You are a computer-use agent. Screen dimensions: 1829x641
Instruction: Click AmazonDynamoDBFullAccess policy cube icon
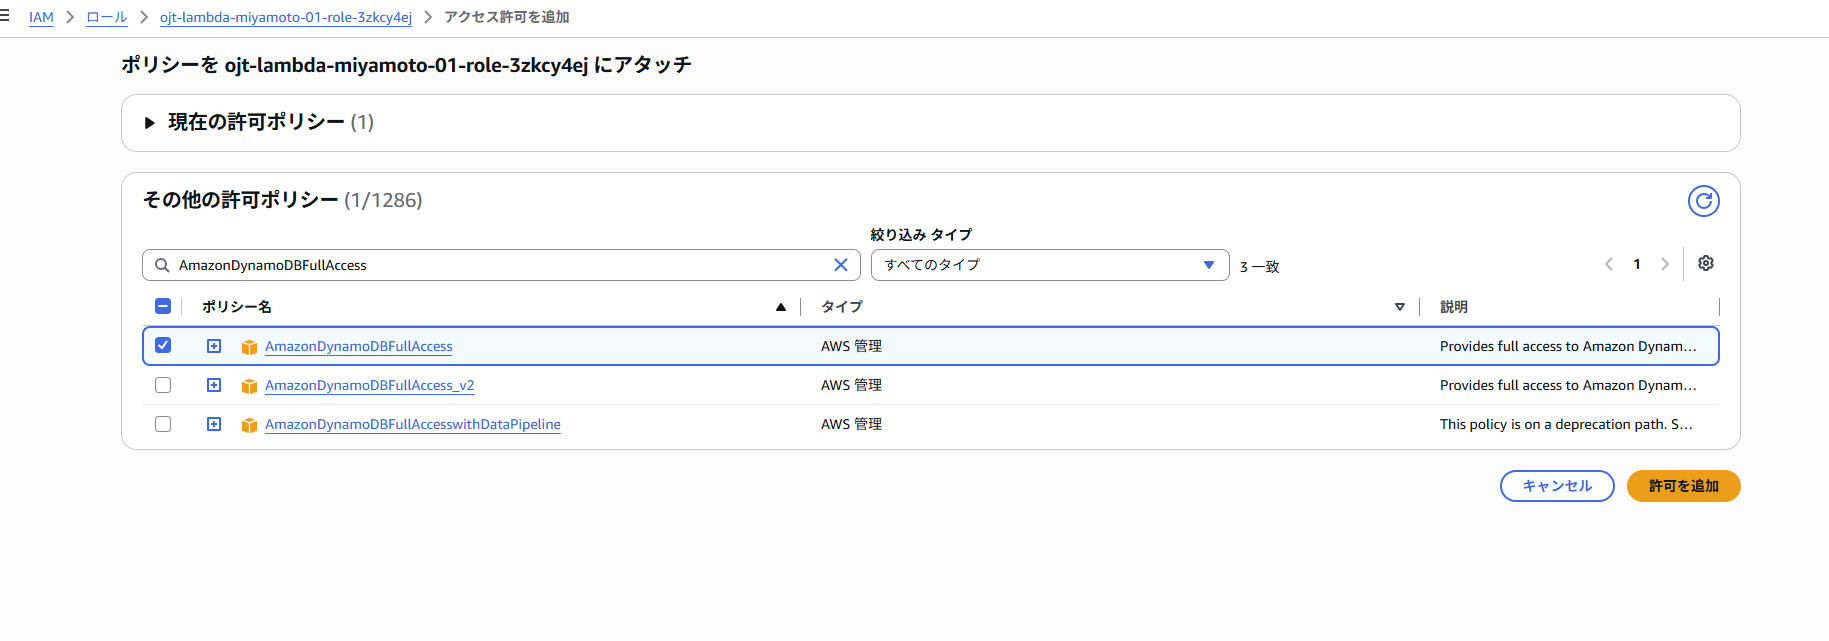pos(249,347)
